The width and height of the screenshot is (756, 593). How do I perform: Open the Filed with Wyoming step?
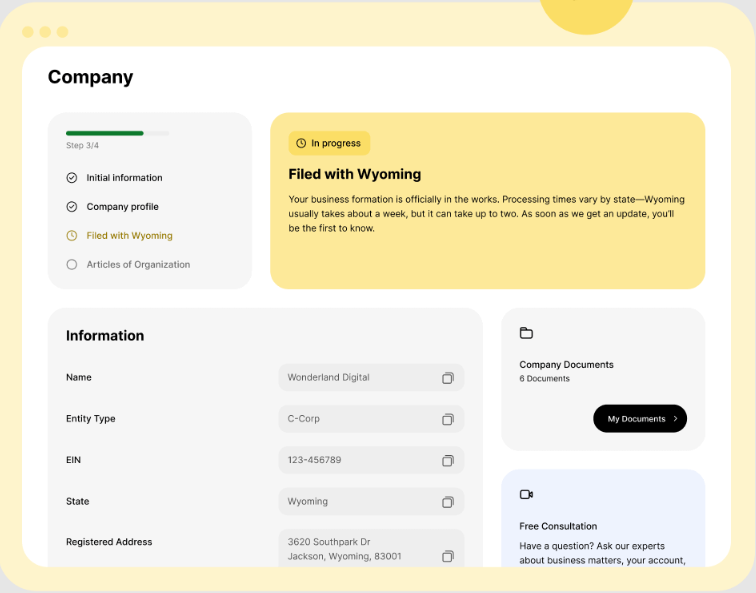pyautogui.click(x=129, y=236)
